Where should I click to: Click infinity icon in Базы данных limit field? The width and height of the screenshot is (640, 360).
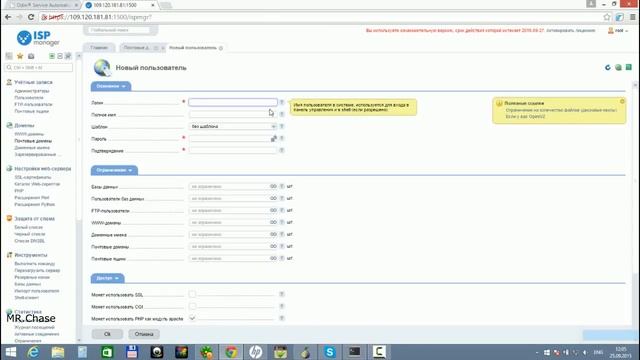click(273, 187)
